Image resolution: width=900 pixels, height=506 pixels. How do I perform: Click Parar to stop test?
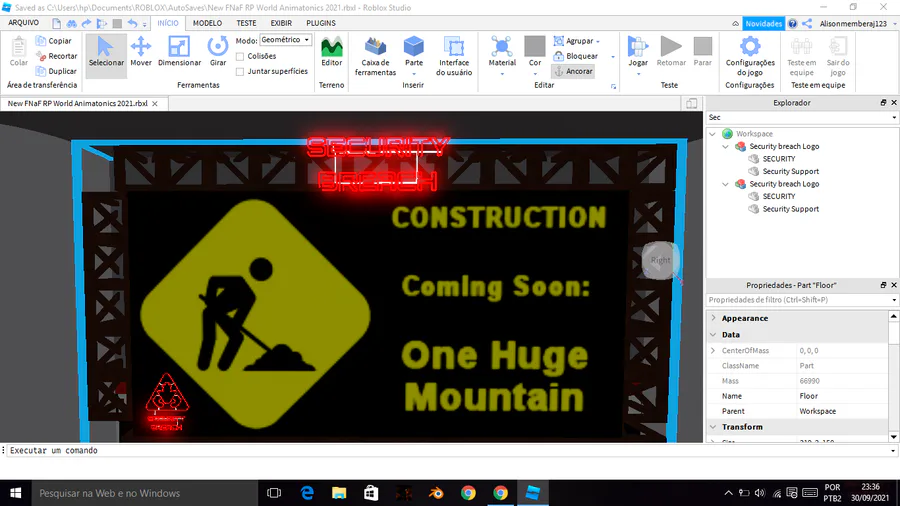click(x=703, y=52)
